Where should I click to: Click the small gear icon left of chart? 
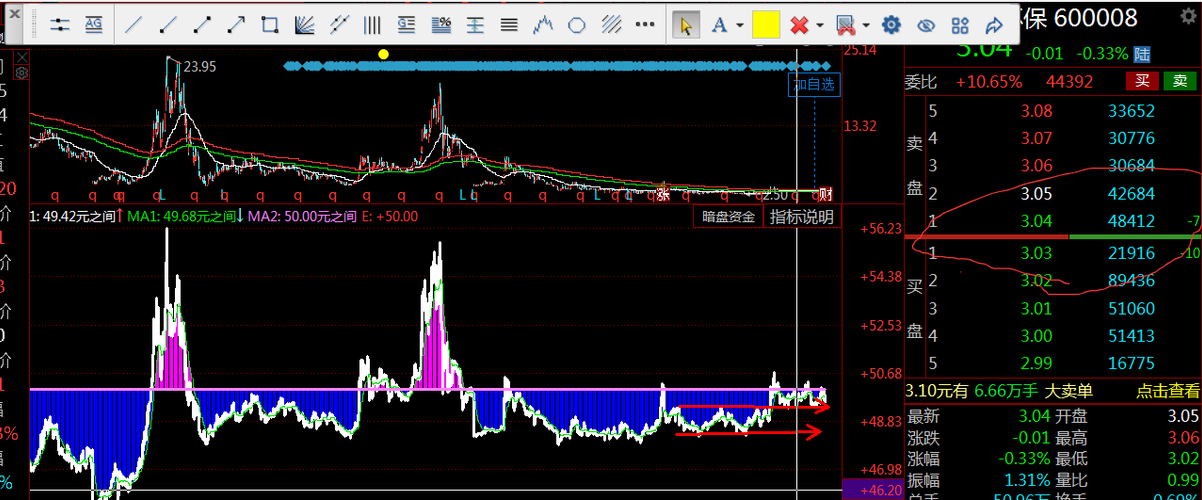point(20,74)
